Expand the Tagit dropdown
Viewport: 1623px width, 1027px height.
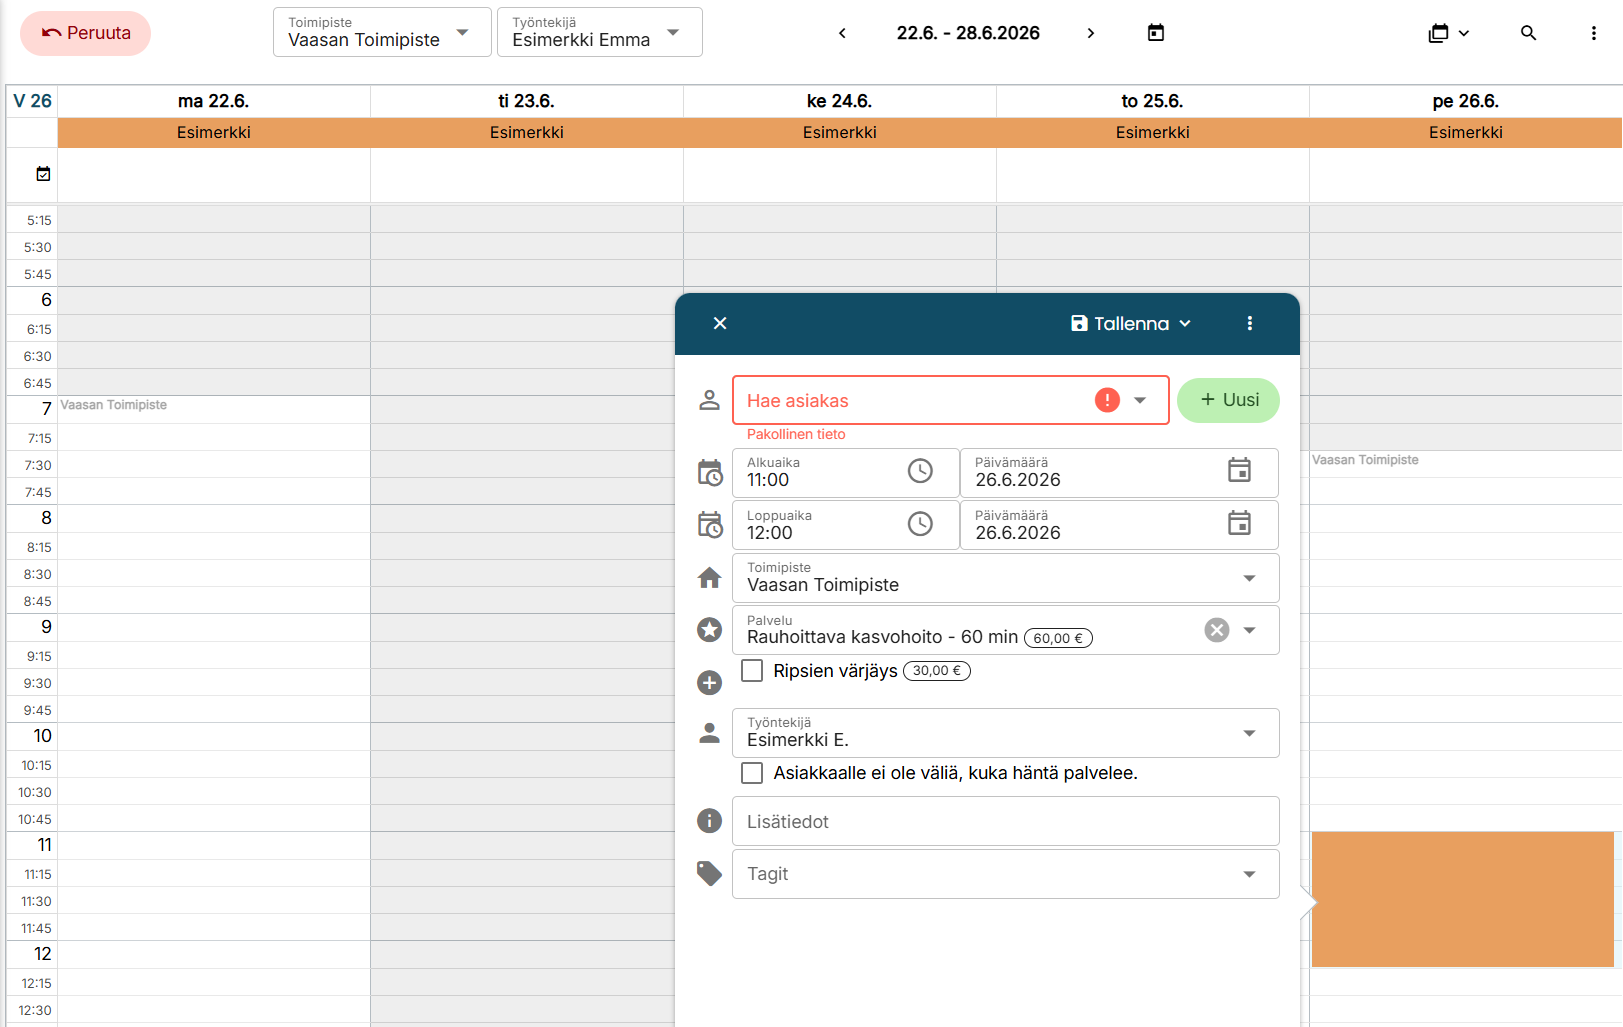click(1248, 874)
